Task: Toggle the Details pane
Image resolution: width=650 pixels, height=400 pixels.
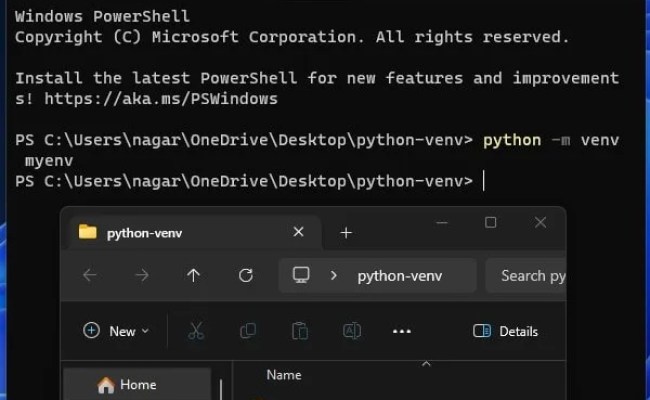Action: [x=505, y=331]
